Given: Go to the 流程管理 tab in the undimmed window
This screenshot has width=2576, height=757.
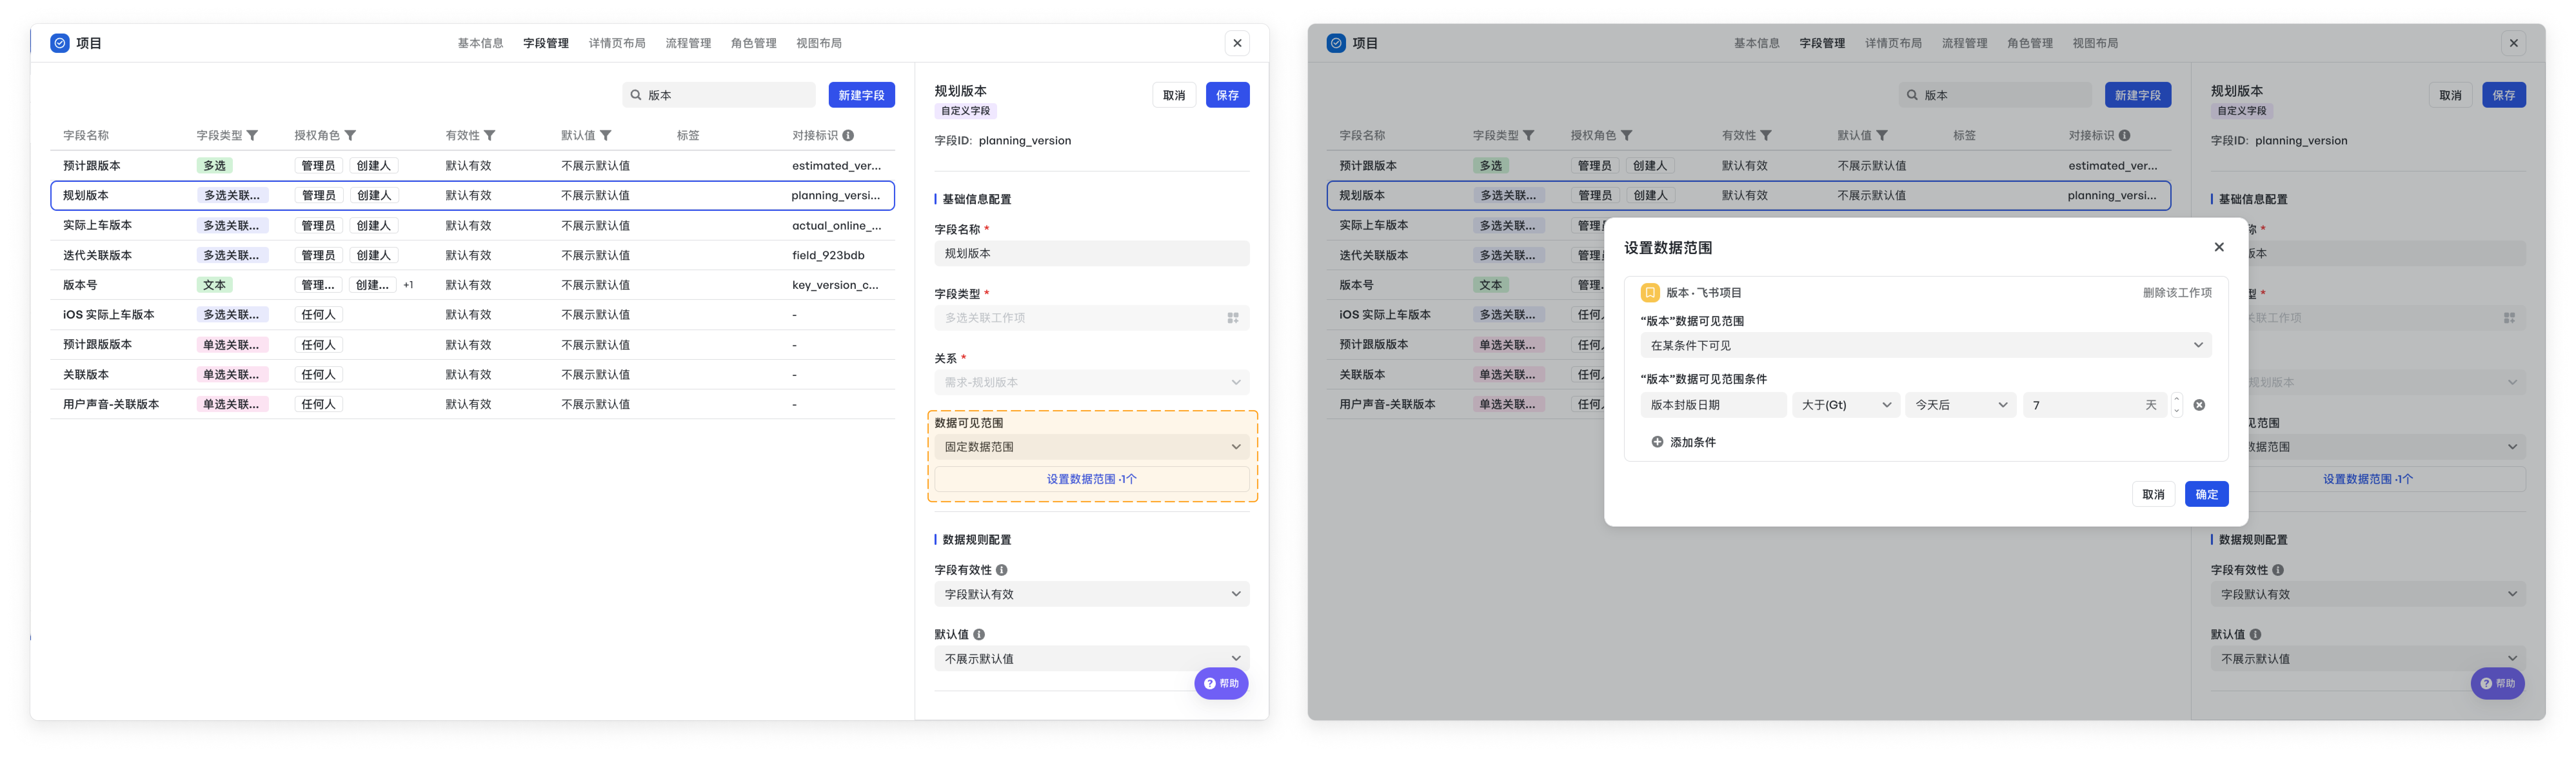Looking at the screenshot, I should coord(688,43).
